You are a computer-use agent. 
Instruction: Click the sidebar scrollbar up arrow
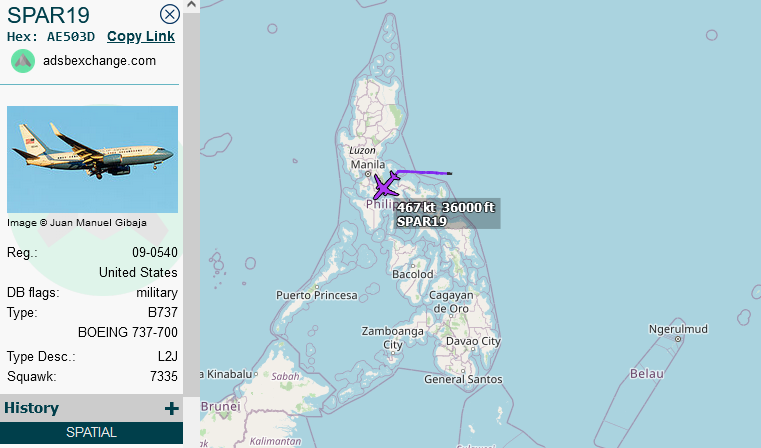coord(191,5)
